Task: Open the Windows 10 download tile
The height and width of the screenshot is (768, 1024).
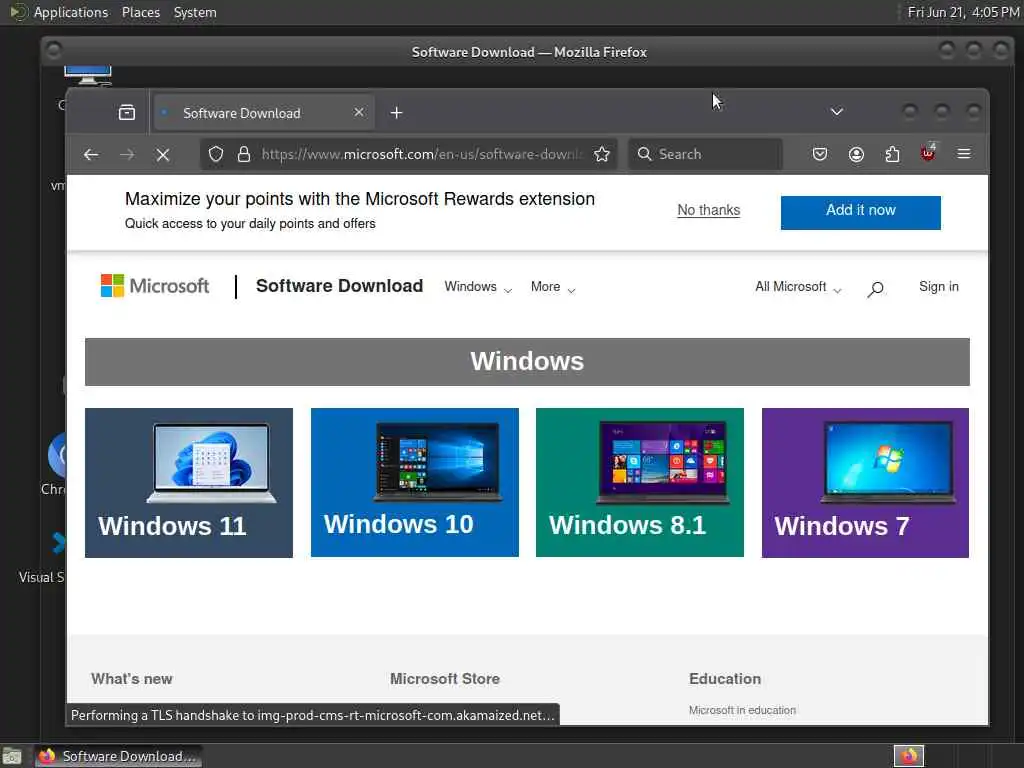Action: 415,483
